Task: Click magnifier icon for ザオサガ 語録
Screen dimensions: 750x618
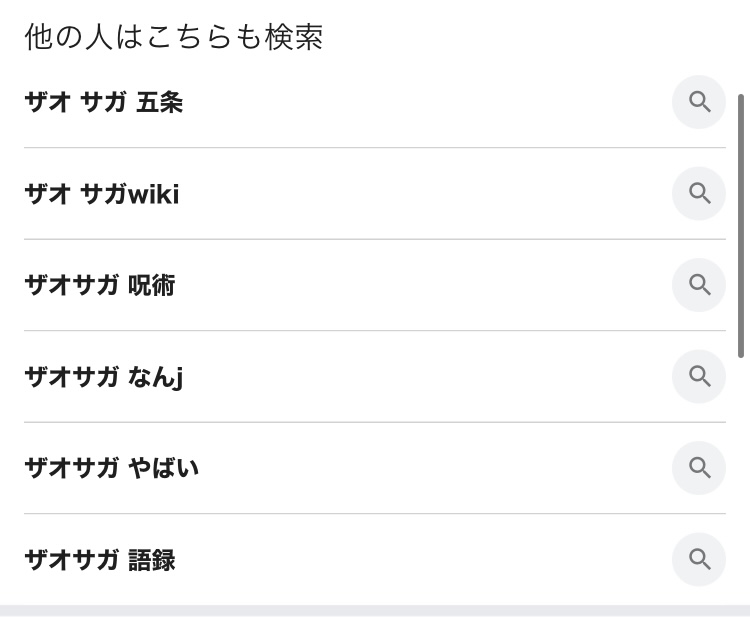Action: pyautogui.click(x=699, y=559)
